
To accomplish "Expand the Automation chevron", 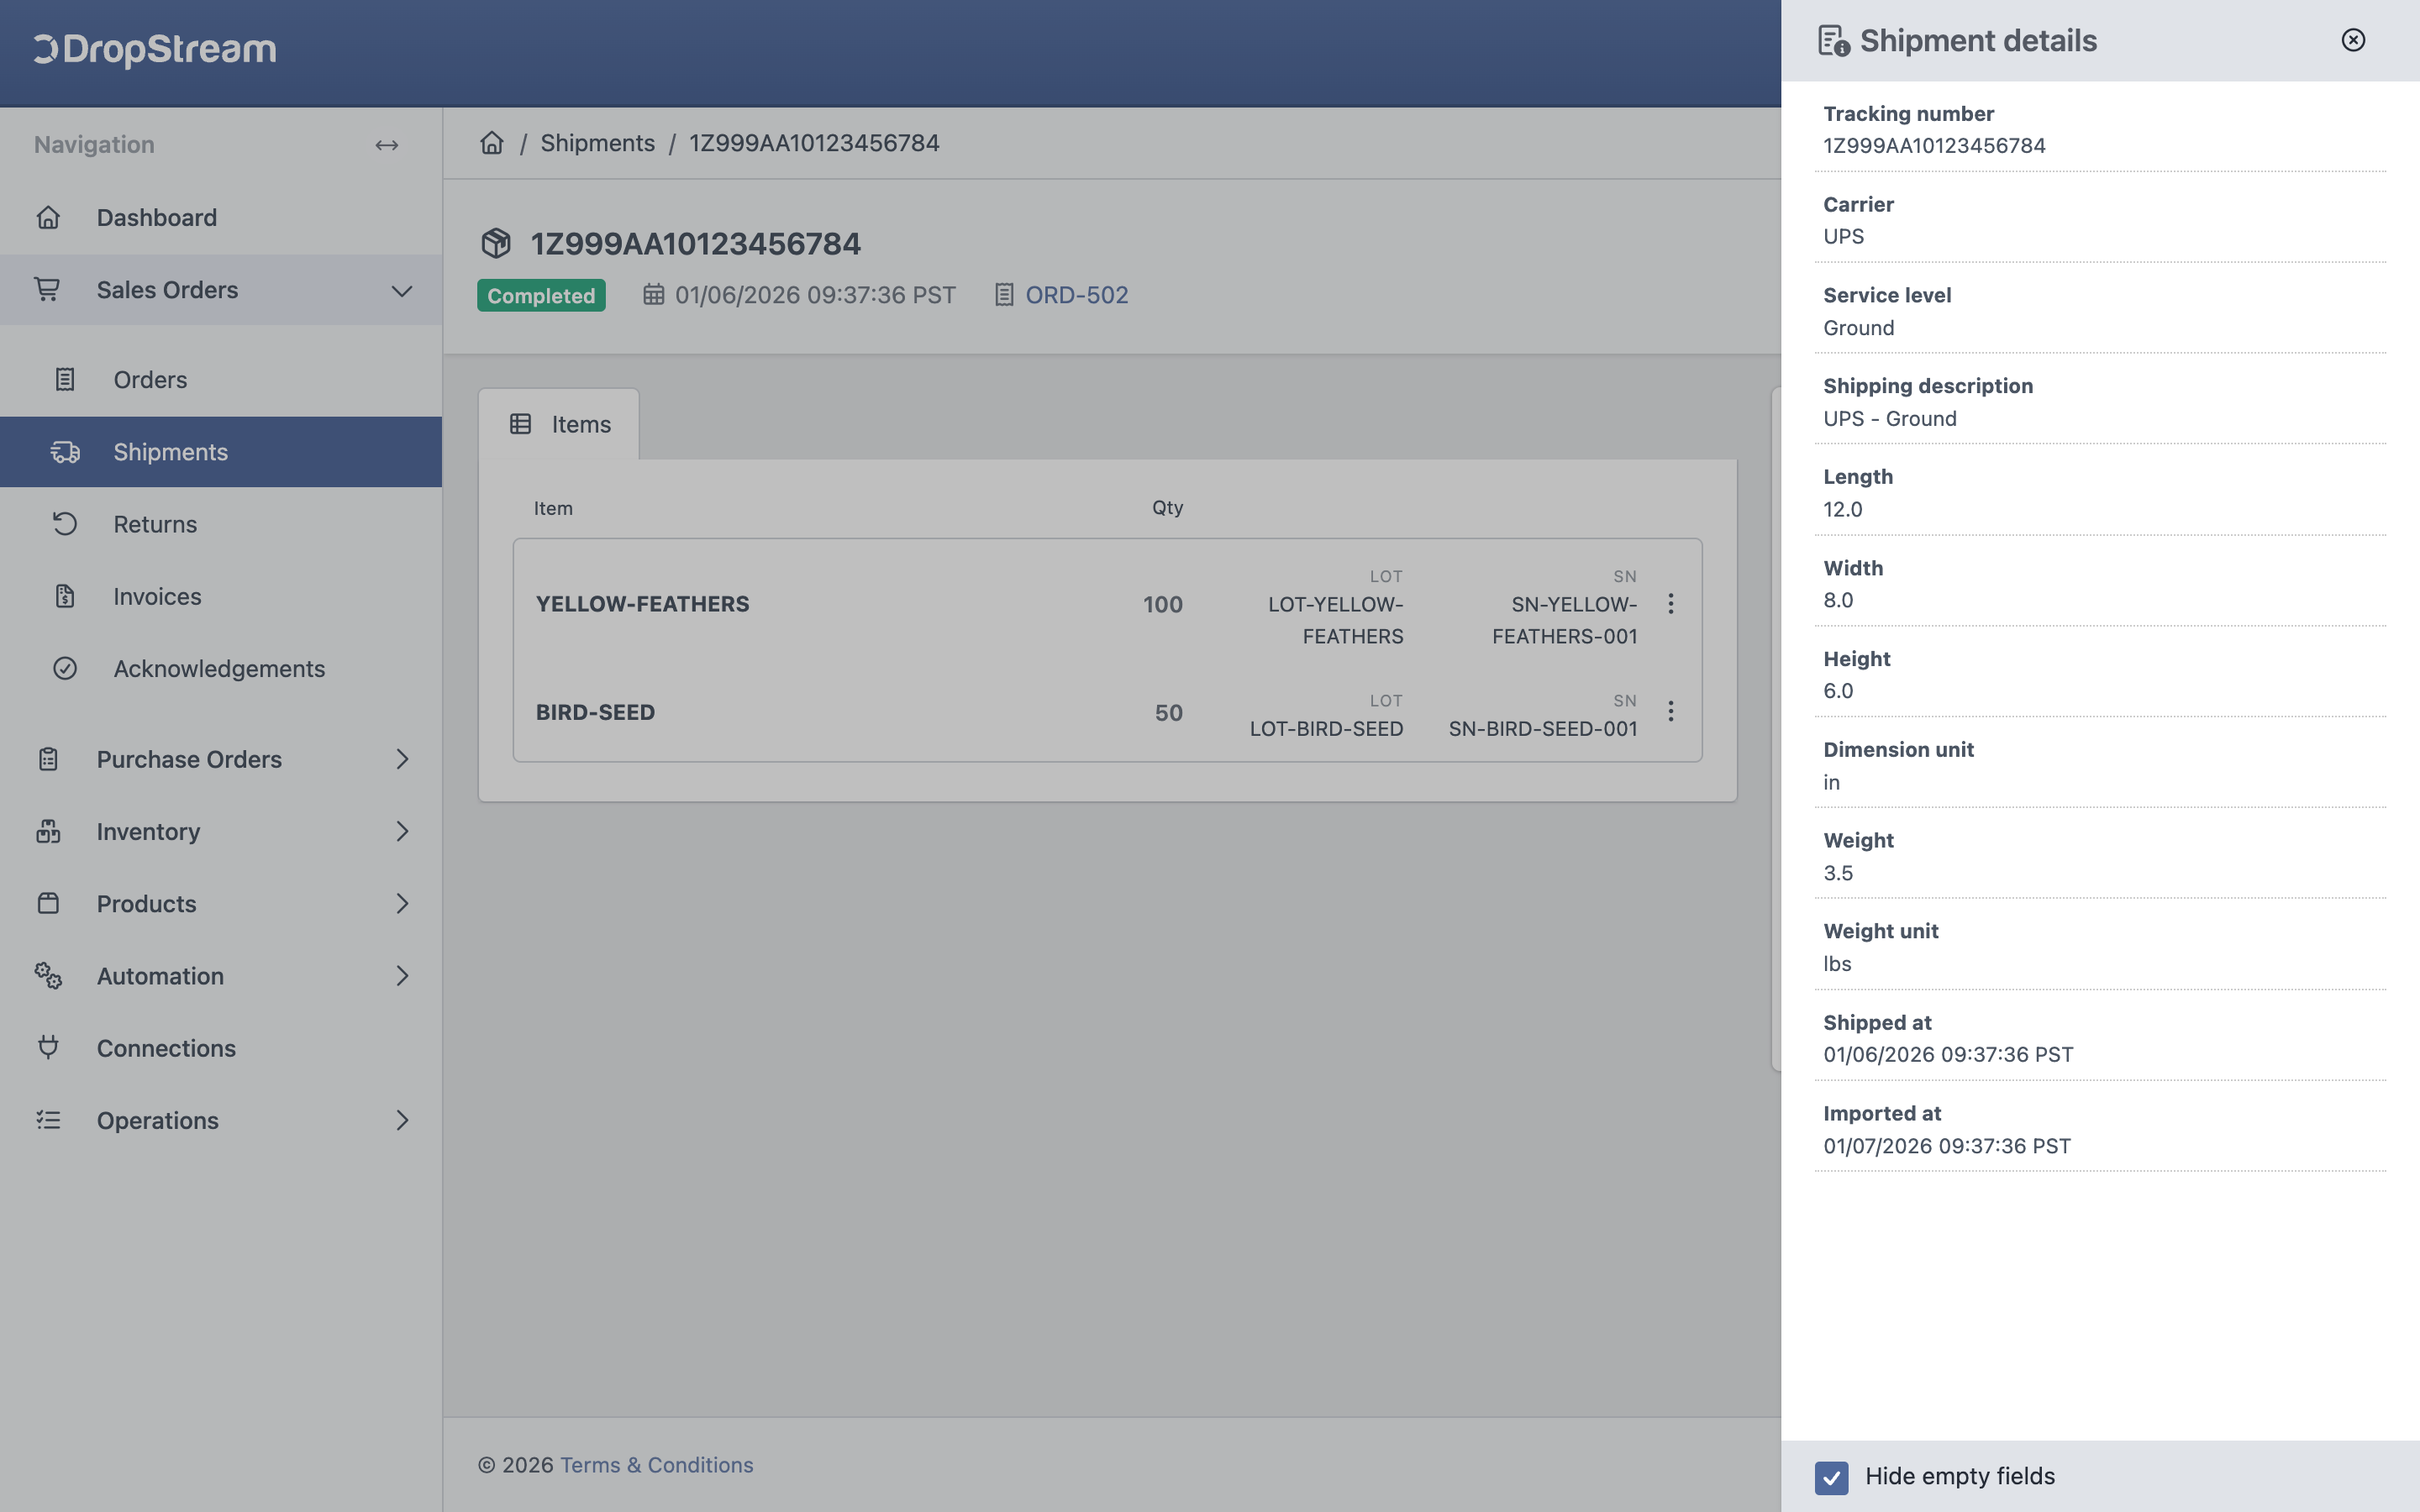I will click(x=402, y=975).
